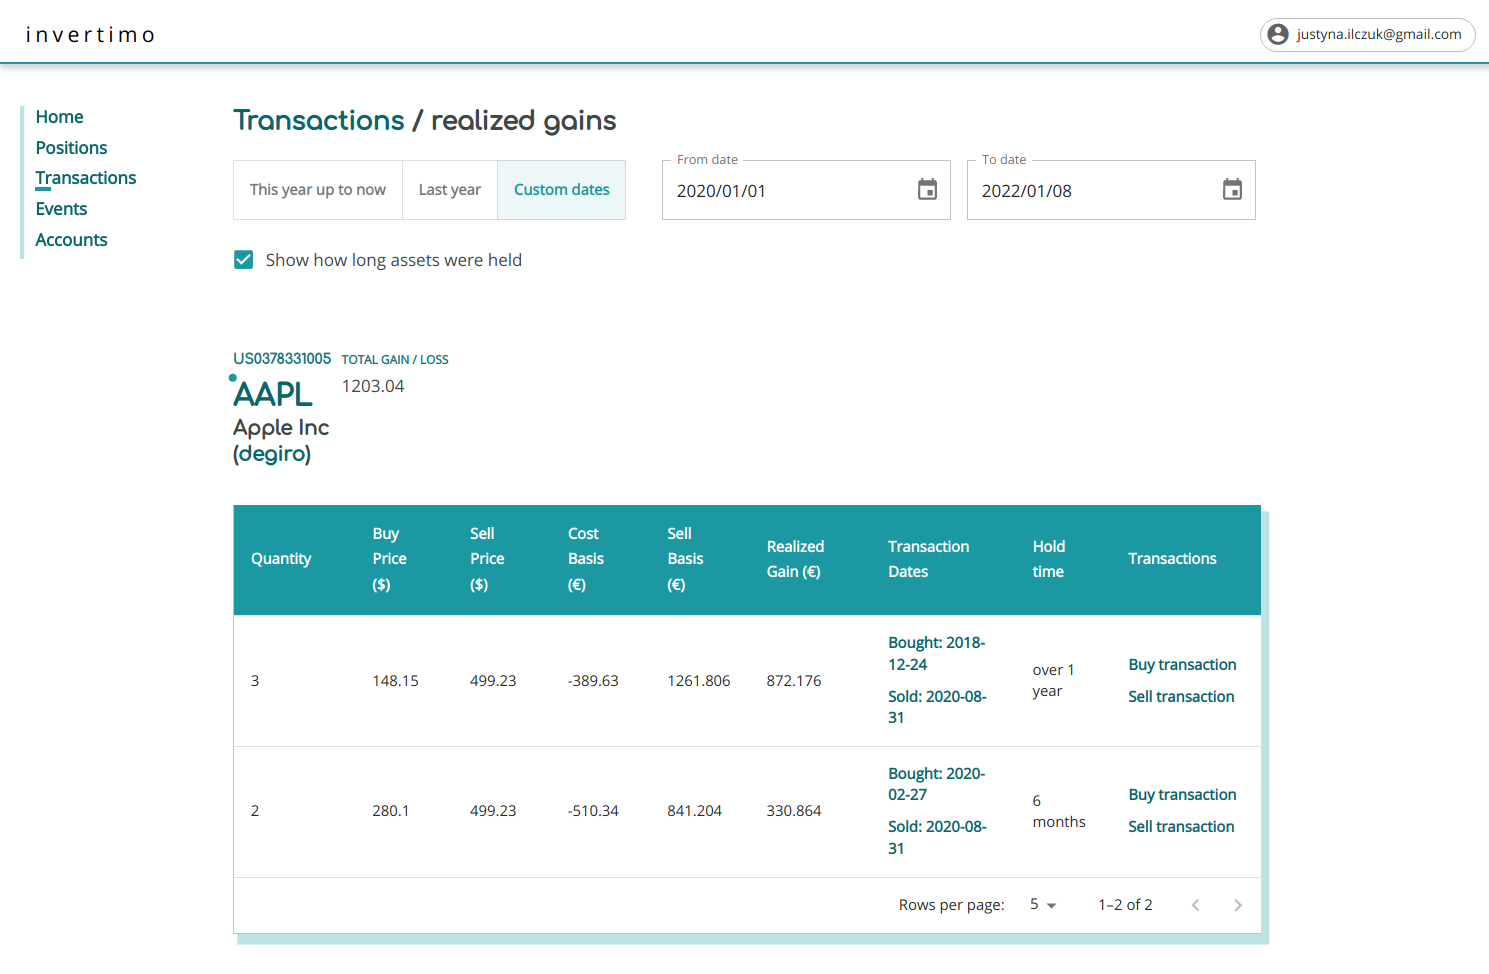Open the justyna.ilczuk@gmail.com account menu
The width and height of the screenshot is (1489, 974).
point(1378,35)
